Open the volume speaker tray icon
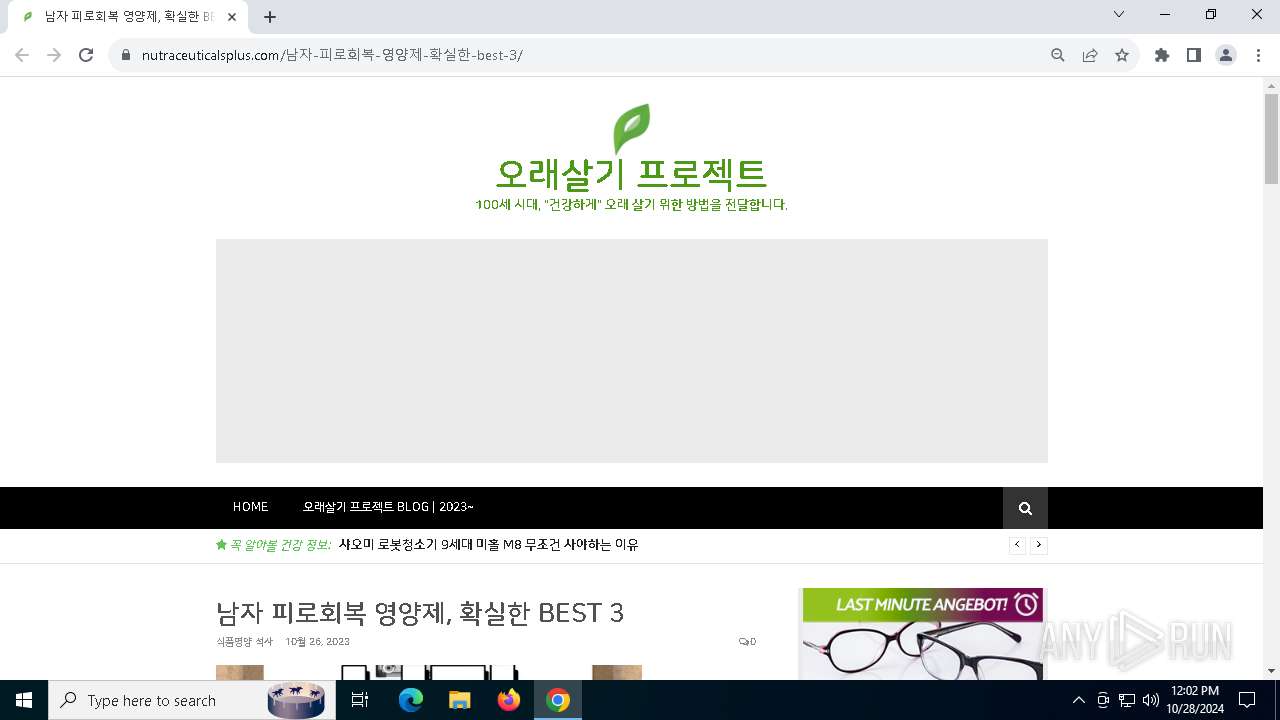The image size is (1280, 720). click(x=1151, y=700)
